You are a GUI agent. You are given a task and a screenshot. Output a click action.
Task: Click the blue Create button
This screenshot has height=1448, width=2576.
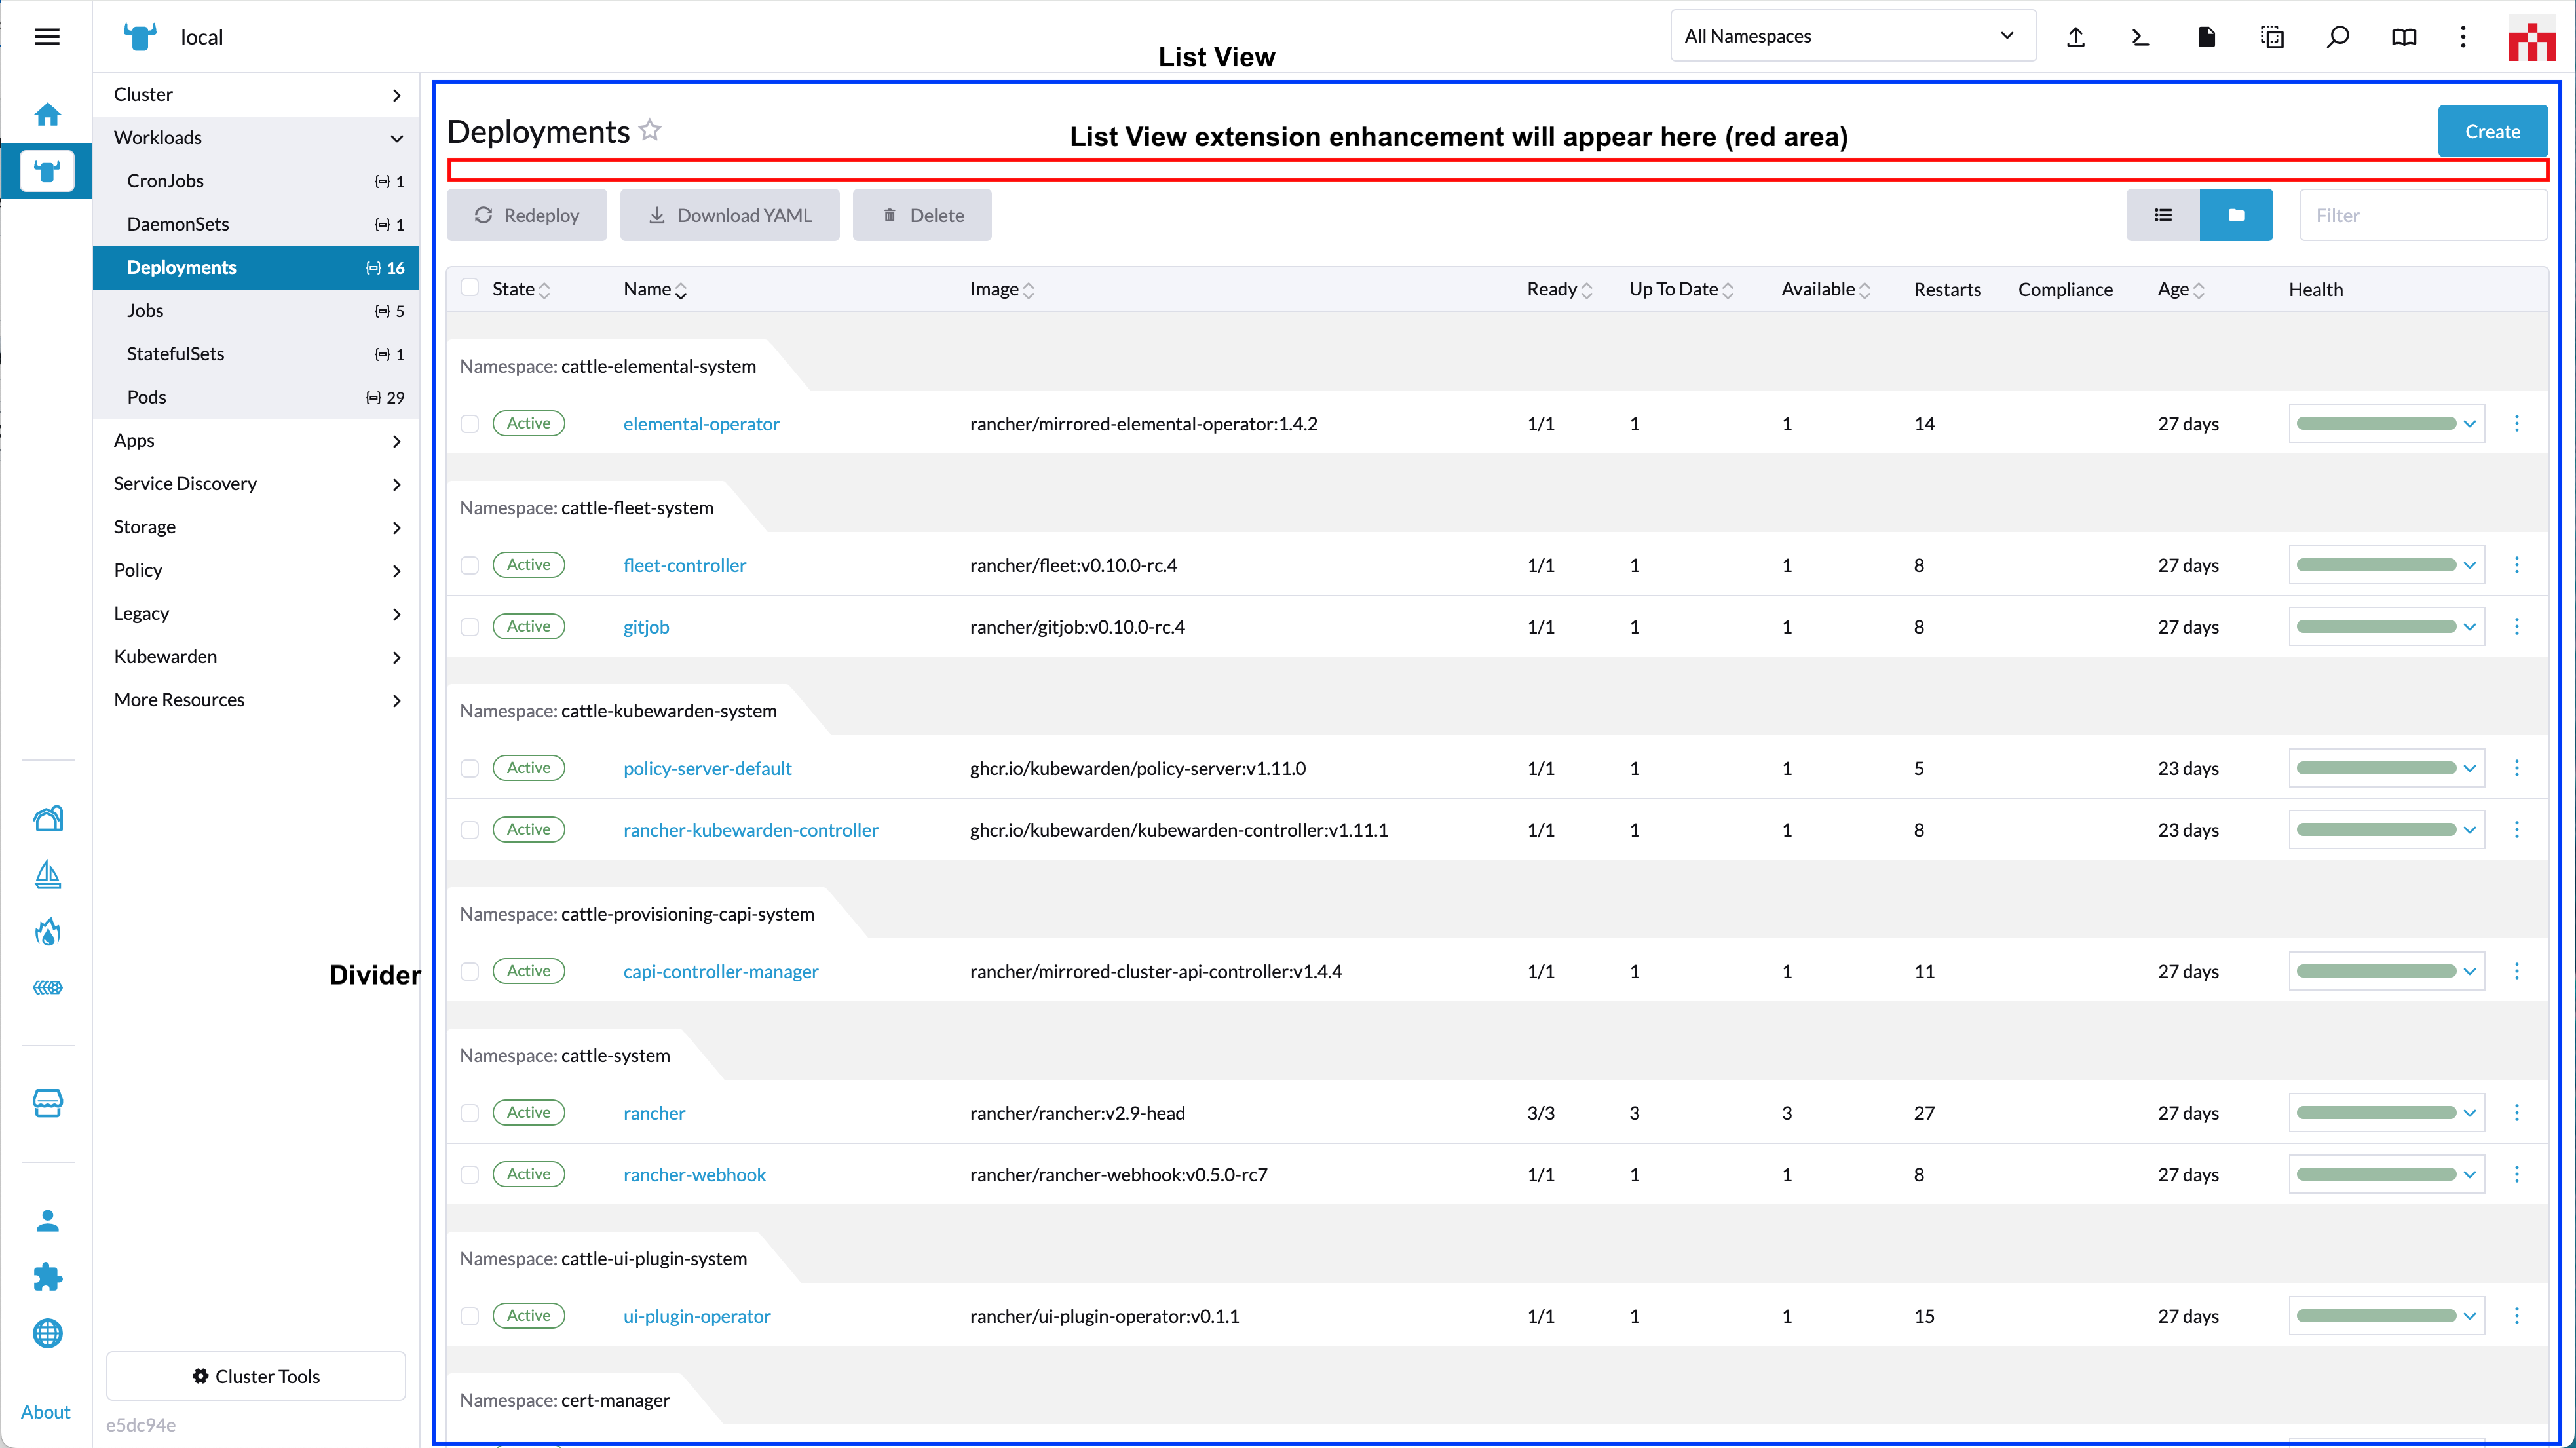2492,131
